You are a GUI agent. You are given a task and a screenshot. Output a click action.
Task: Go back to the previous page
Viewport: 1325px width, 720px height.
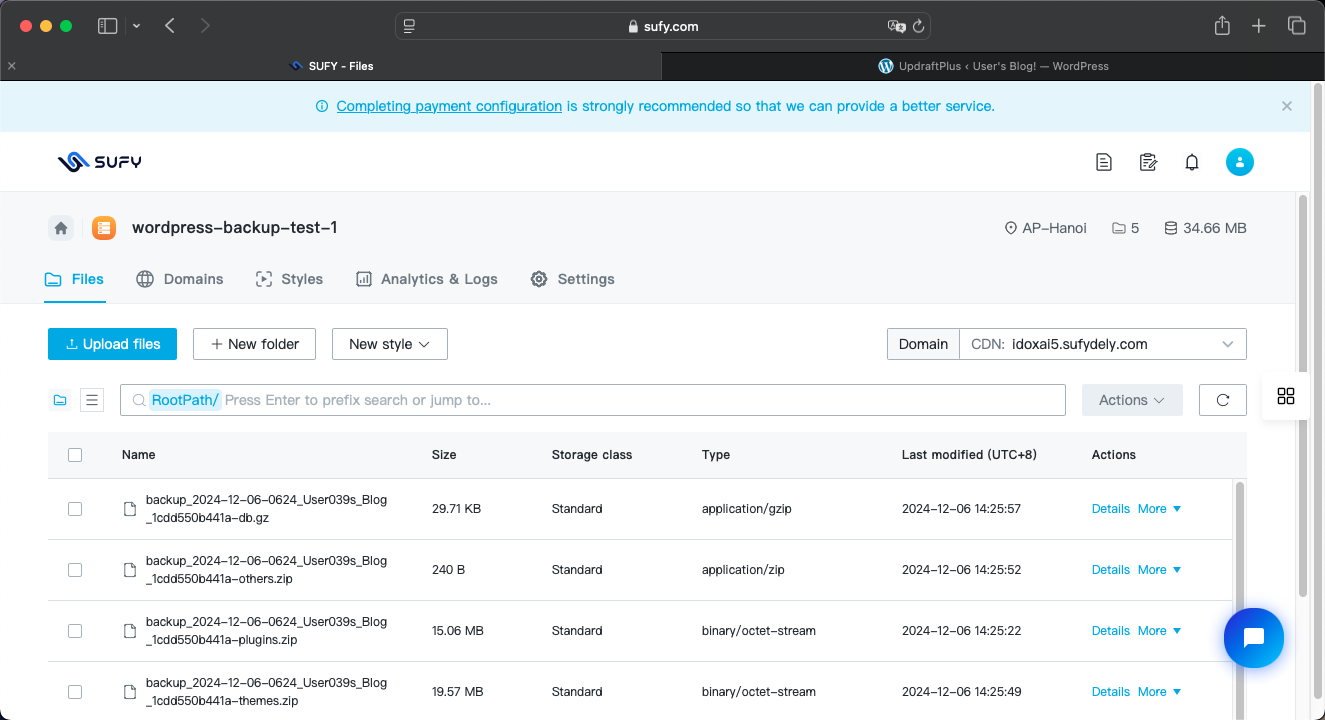click(x=170, y=26)
